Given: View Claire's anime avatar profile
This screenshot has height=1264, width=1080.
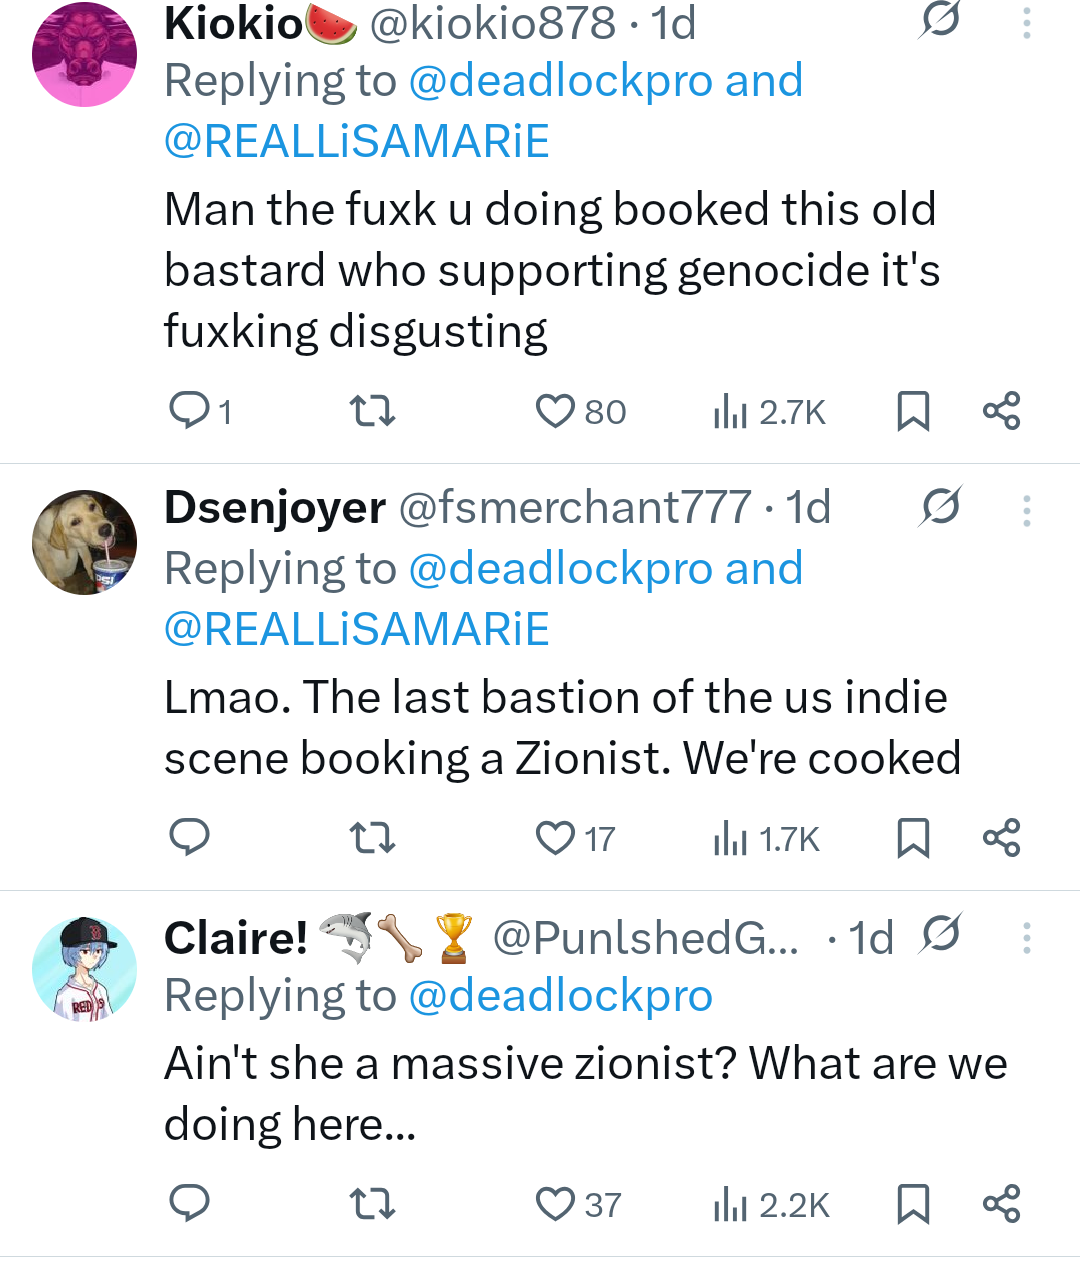Looking at the screenshot, I should click(x=85, y=968).
